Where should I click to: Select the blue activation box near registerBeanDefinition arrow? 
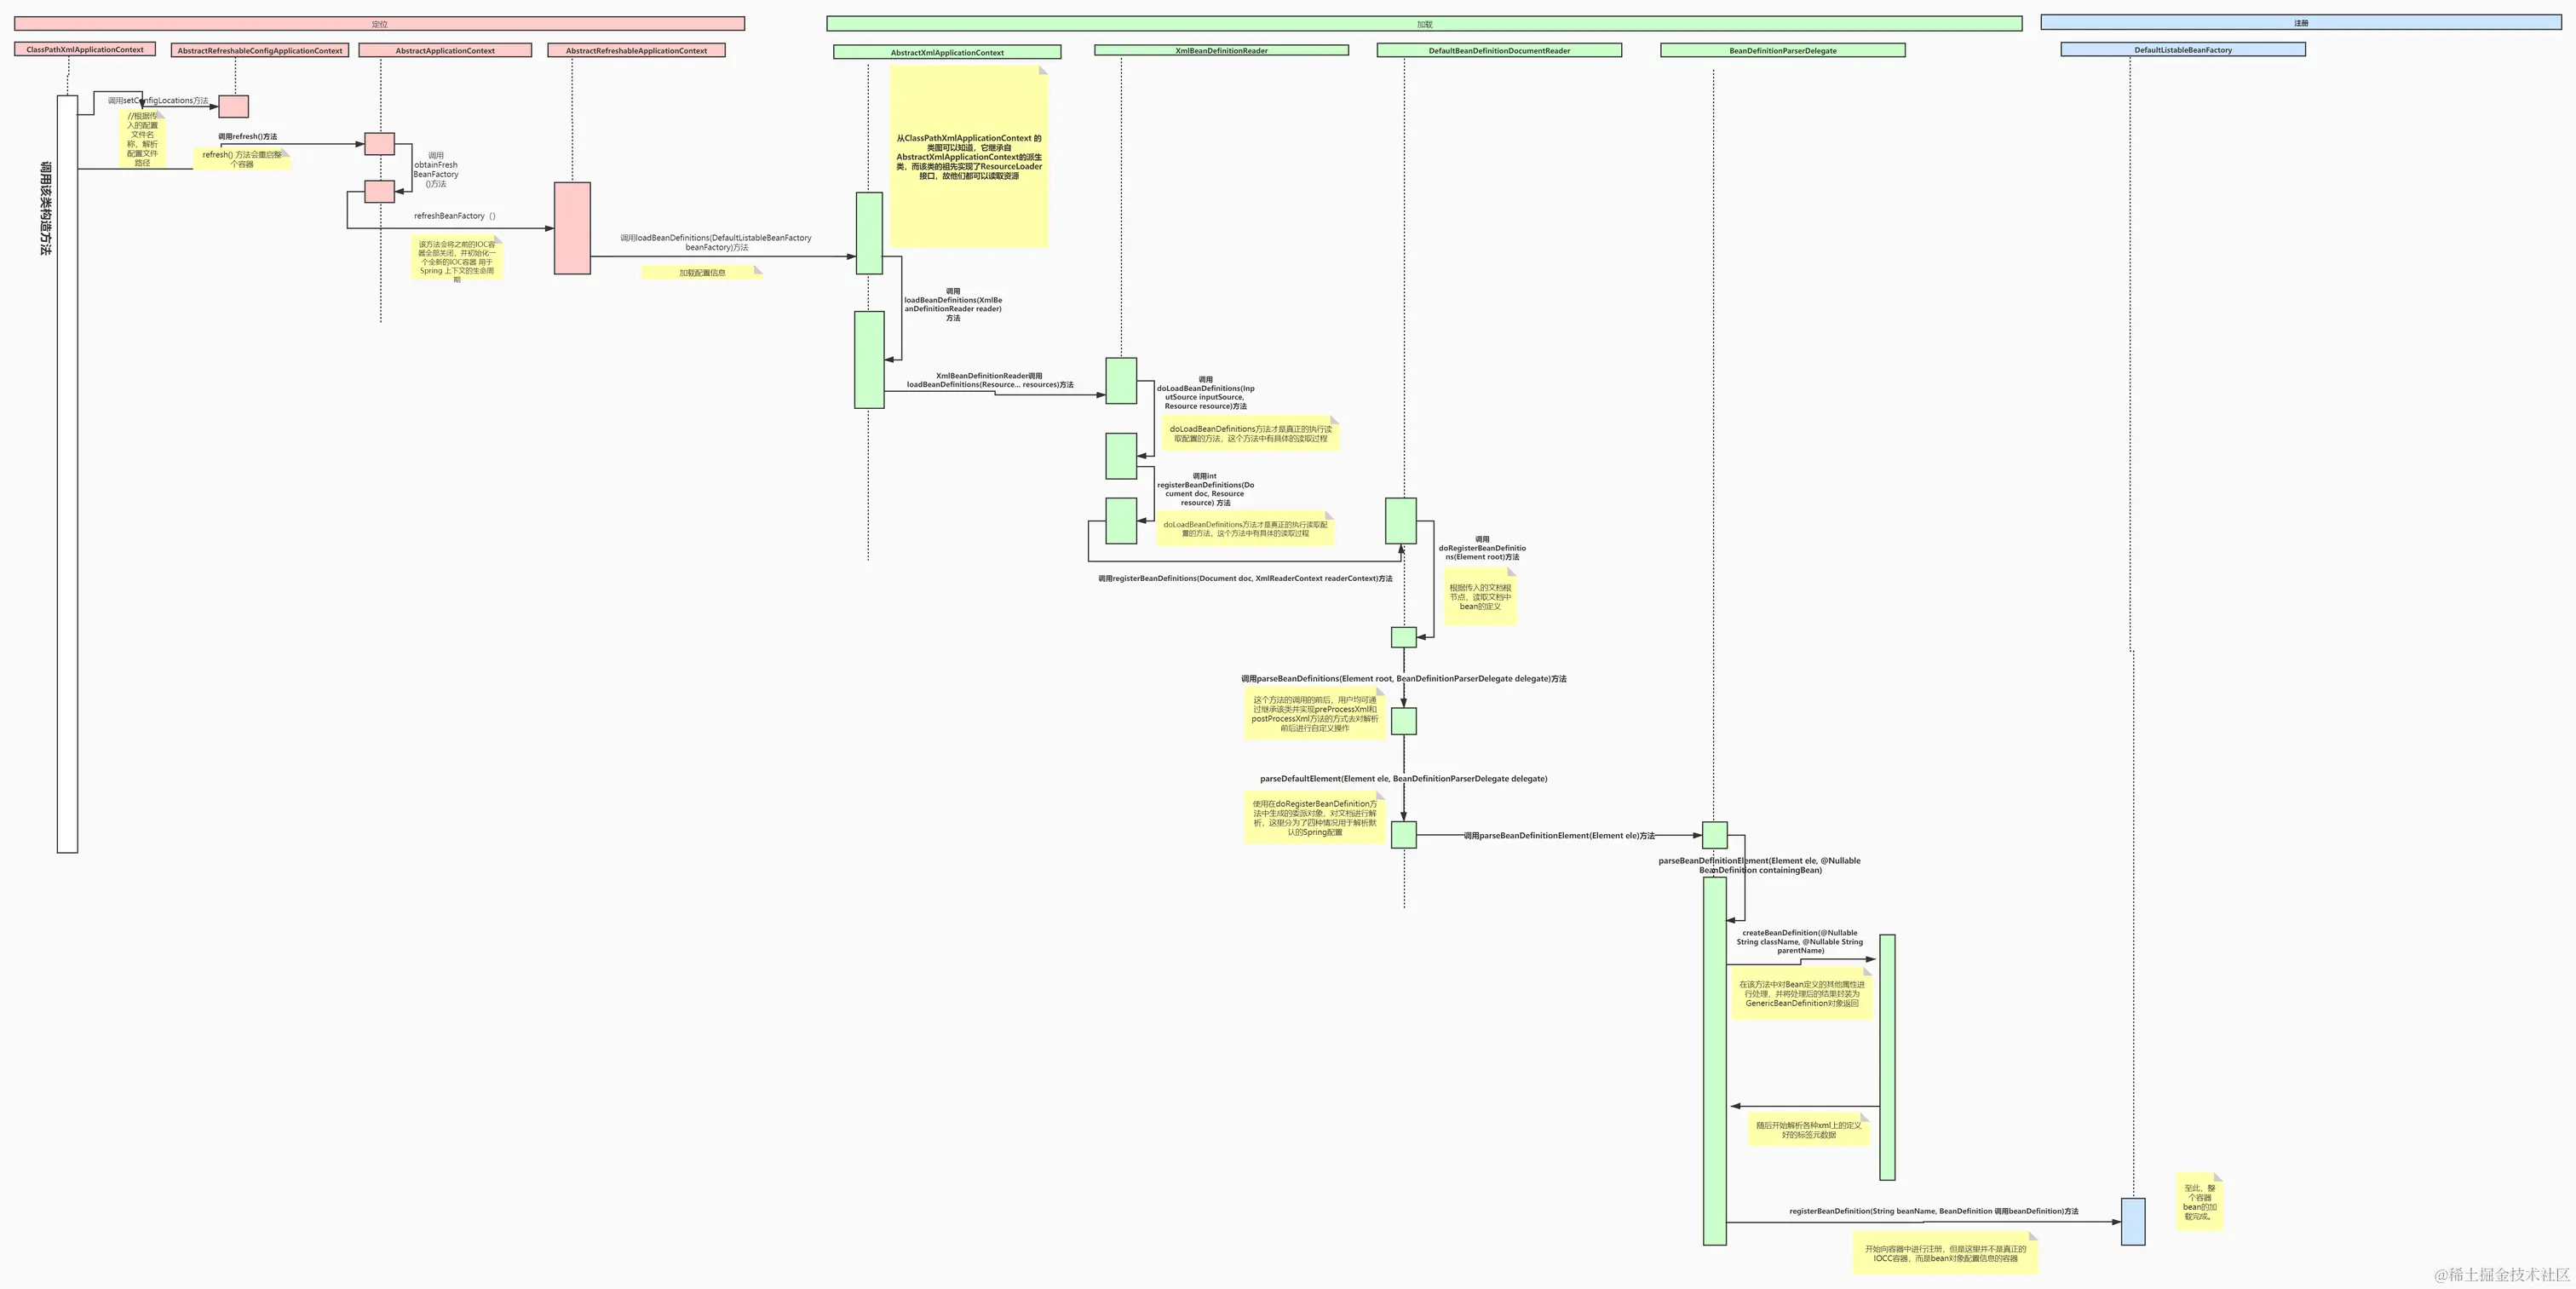tap(2133, 1221)
